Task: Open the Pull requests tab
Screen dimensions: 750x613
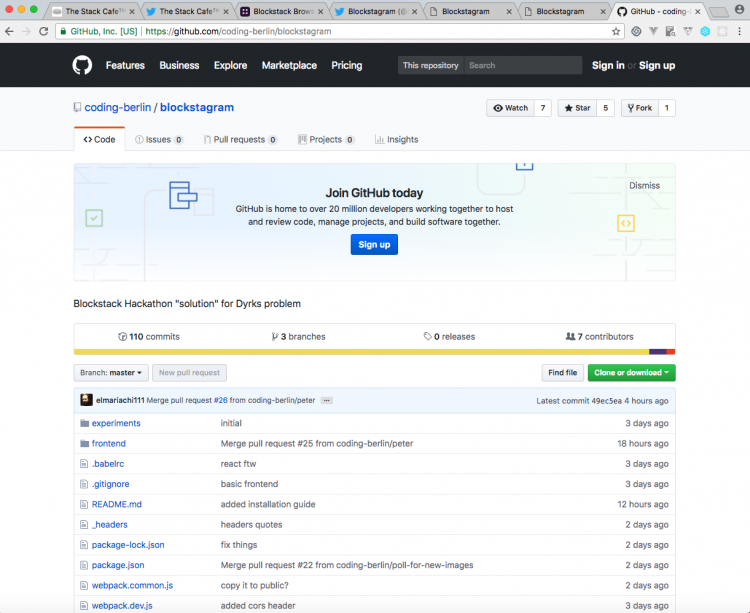Action: click(x=241, y=140)
